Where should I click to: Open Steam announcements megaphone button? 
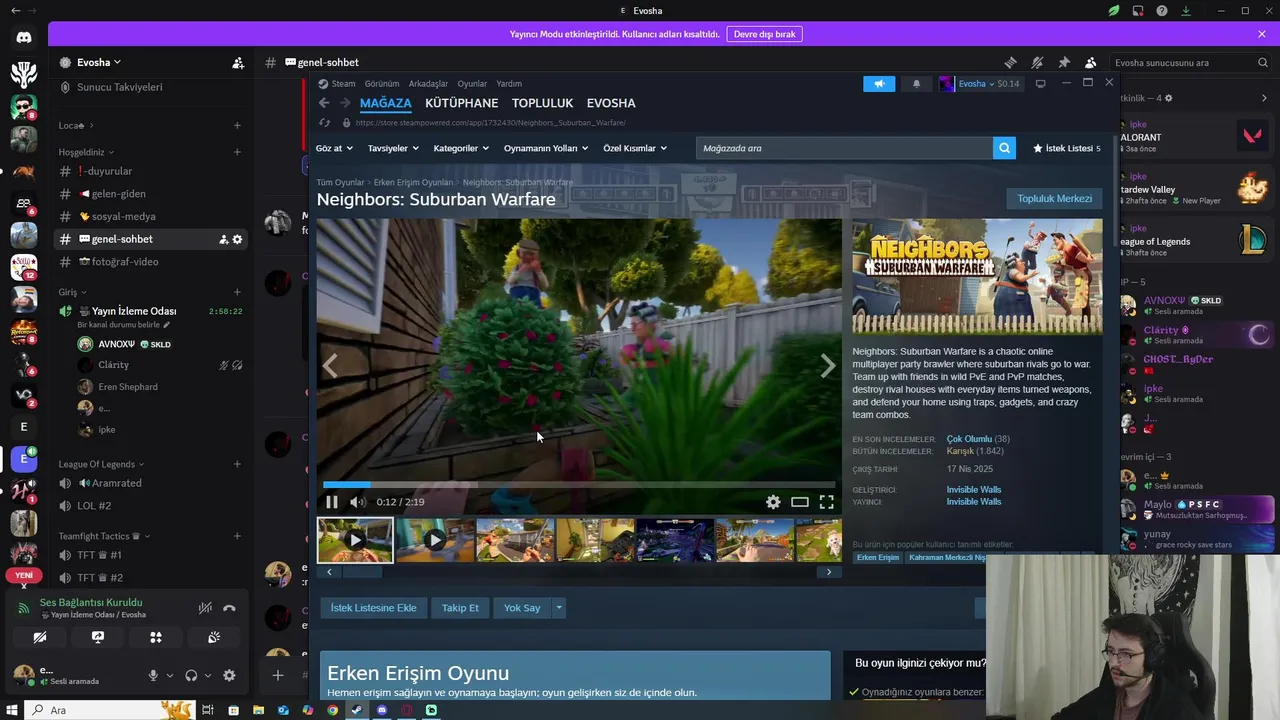[x=879, y=84]
